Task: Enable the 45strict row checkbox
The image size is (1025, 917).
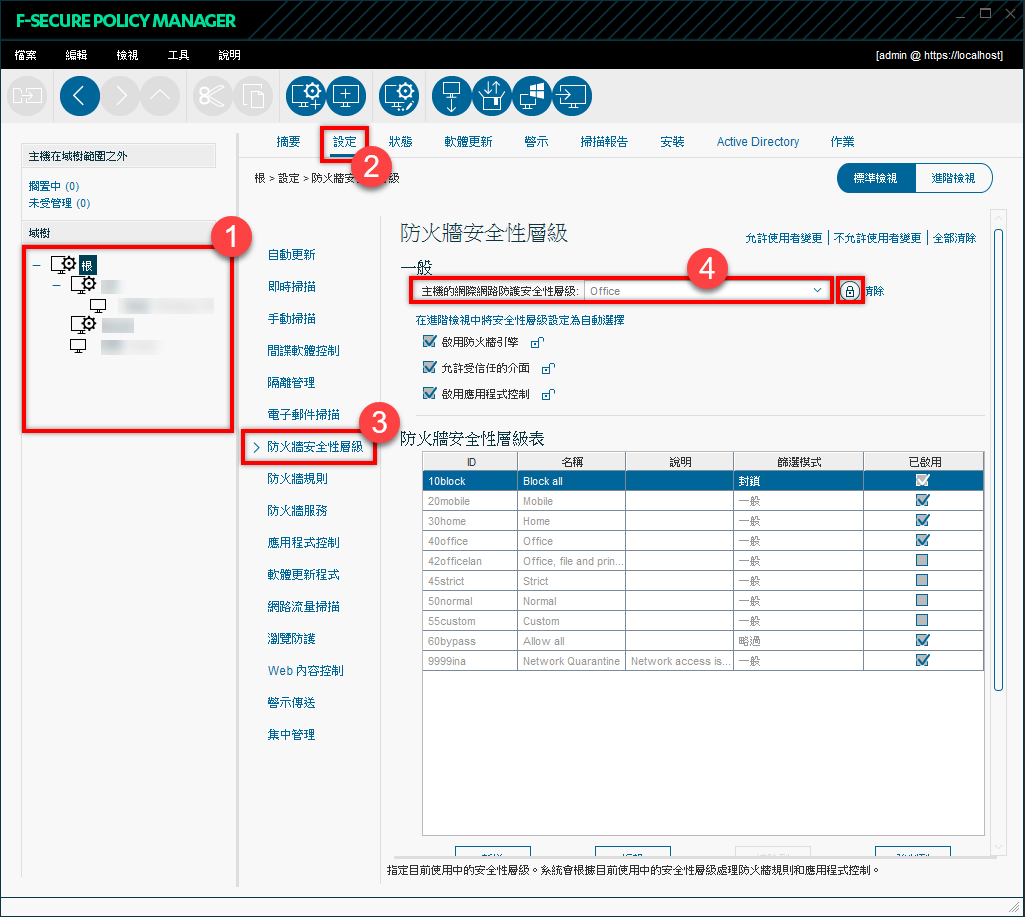Action: pos(922,580)
